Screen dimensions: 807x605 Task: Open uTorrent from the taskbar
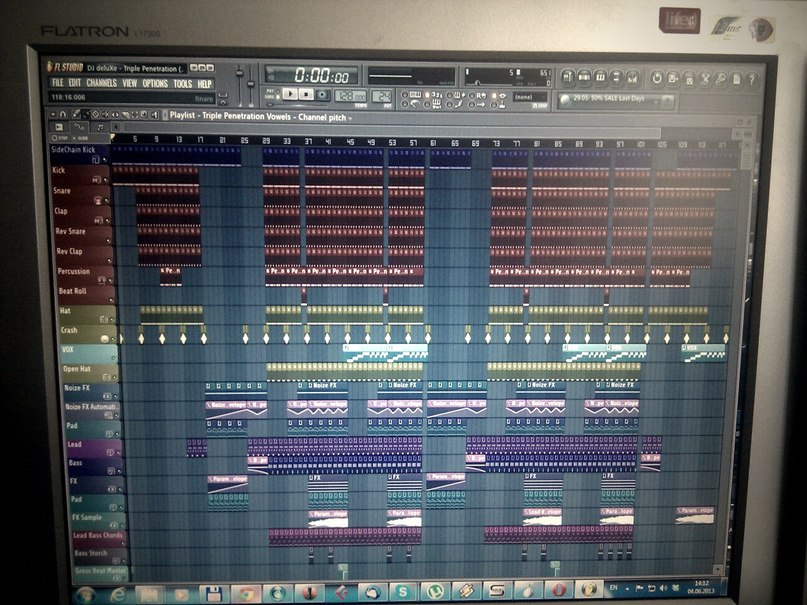[436, 592]
